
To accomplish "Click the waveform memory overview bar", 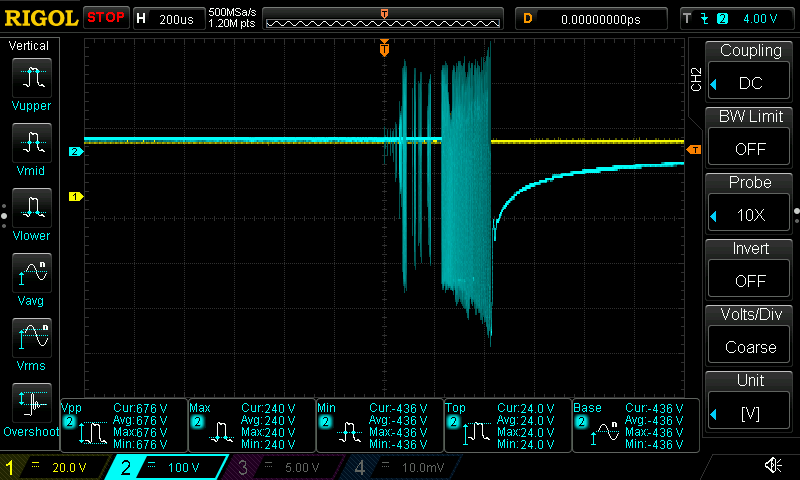I will 383,19.
